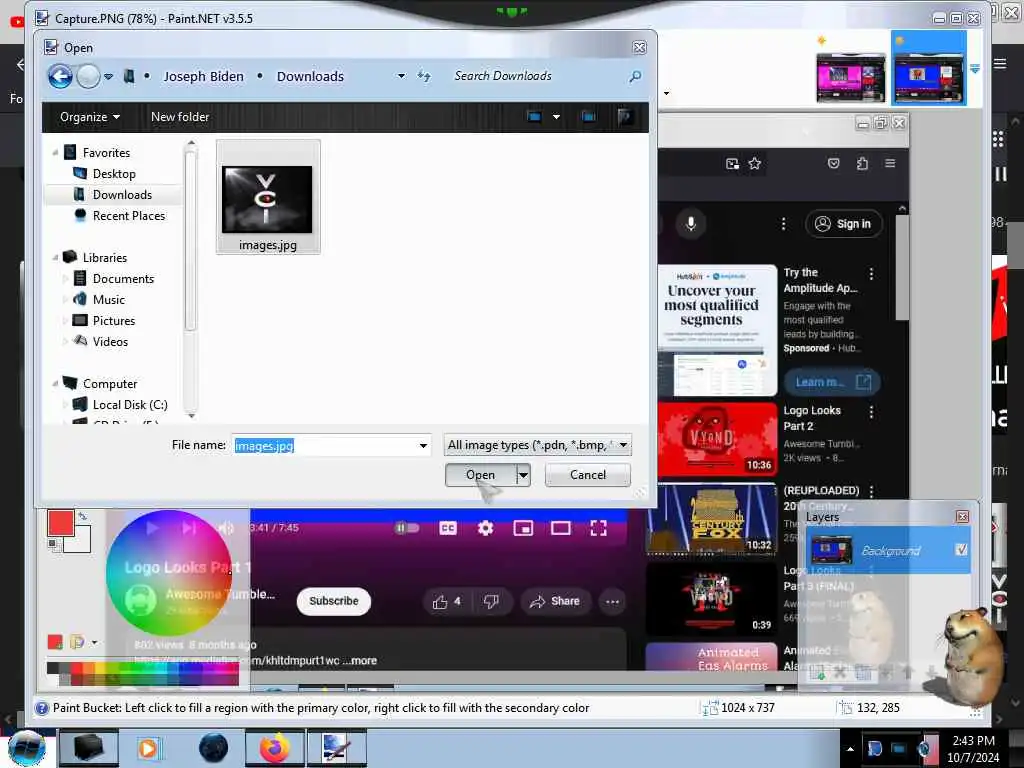Image resolution: width=1024 pixels, height=768 pixels.
Task: Click the Joseph Biden breadcrumb
Action: [x=203, y=76]
